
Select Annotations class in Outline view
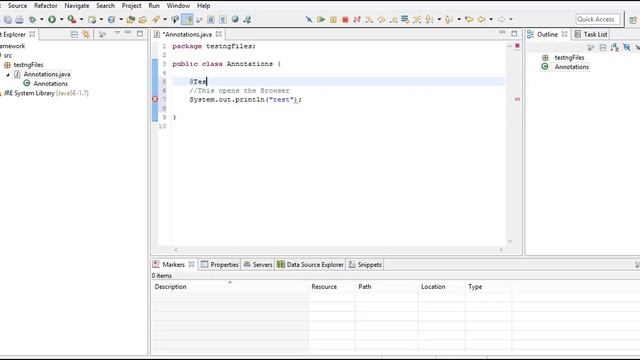point(571,67)
